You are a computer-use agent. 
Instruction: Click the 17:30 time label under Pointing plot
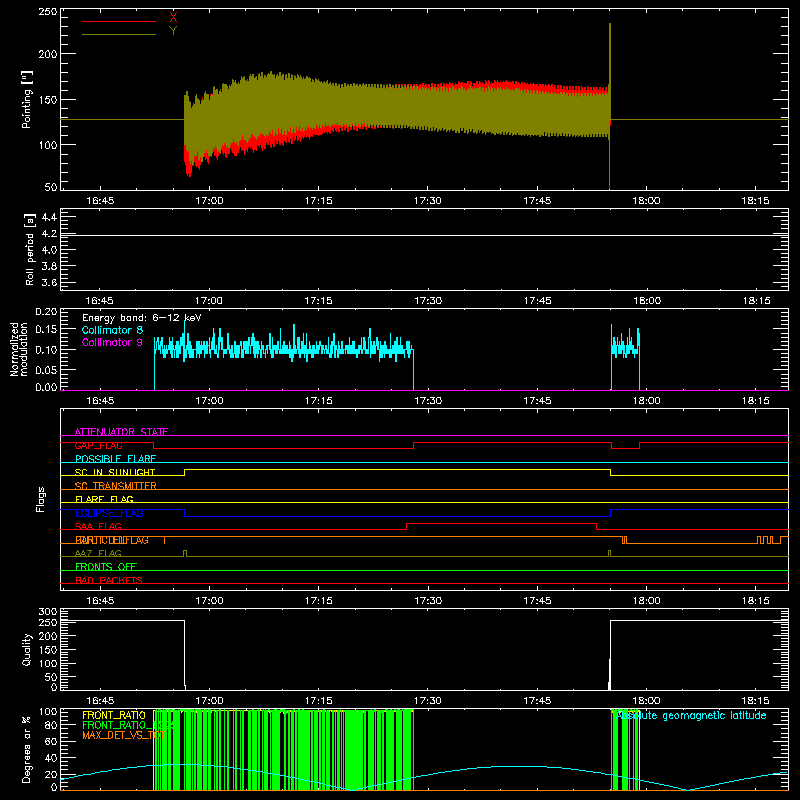[428, 201]
